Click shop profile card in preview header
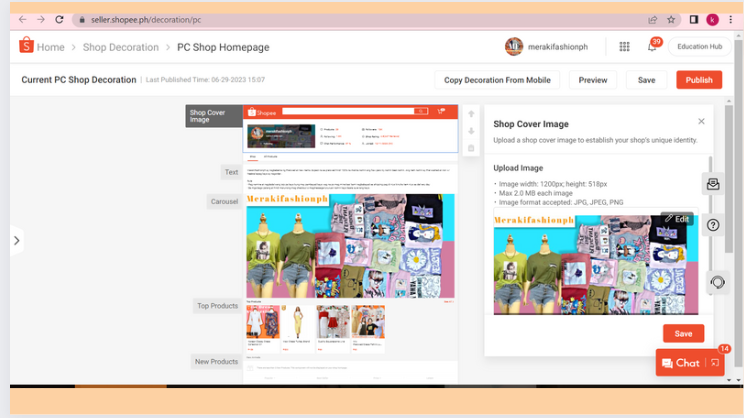The width and height of the screenshot is (744, 418). (281, 136)
